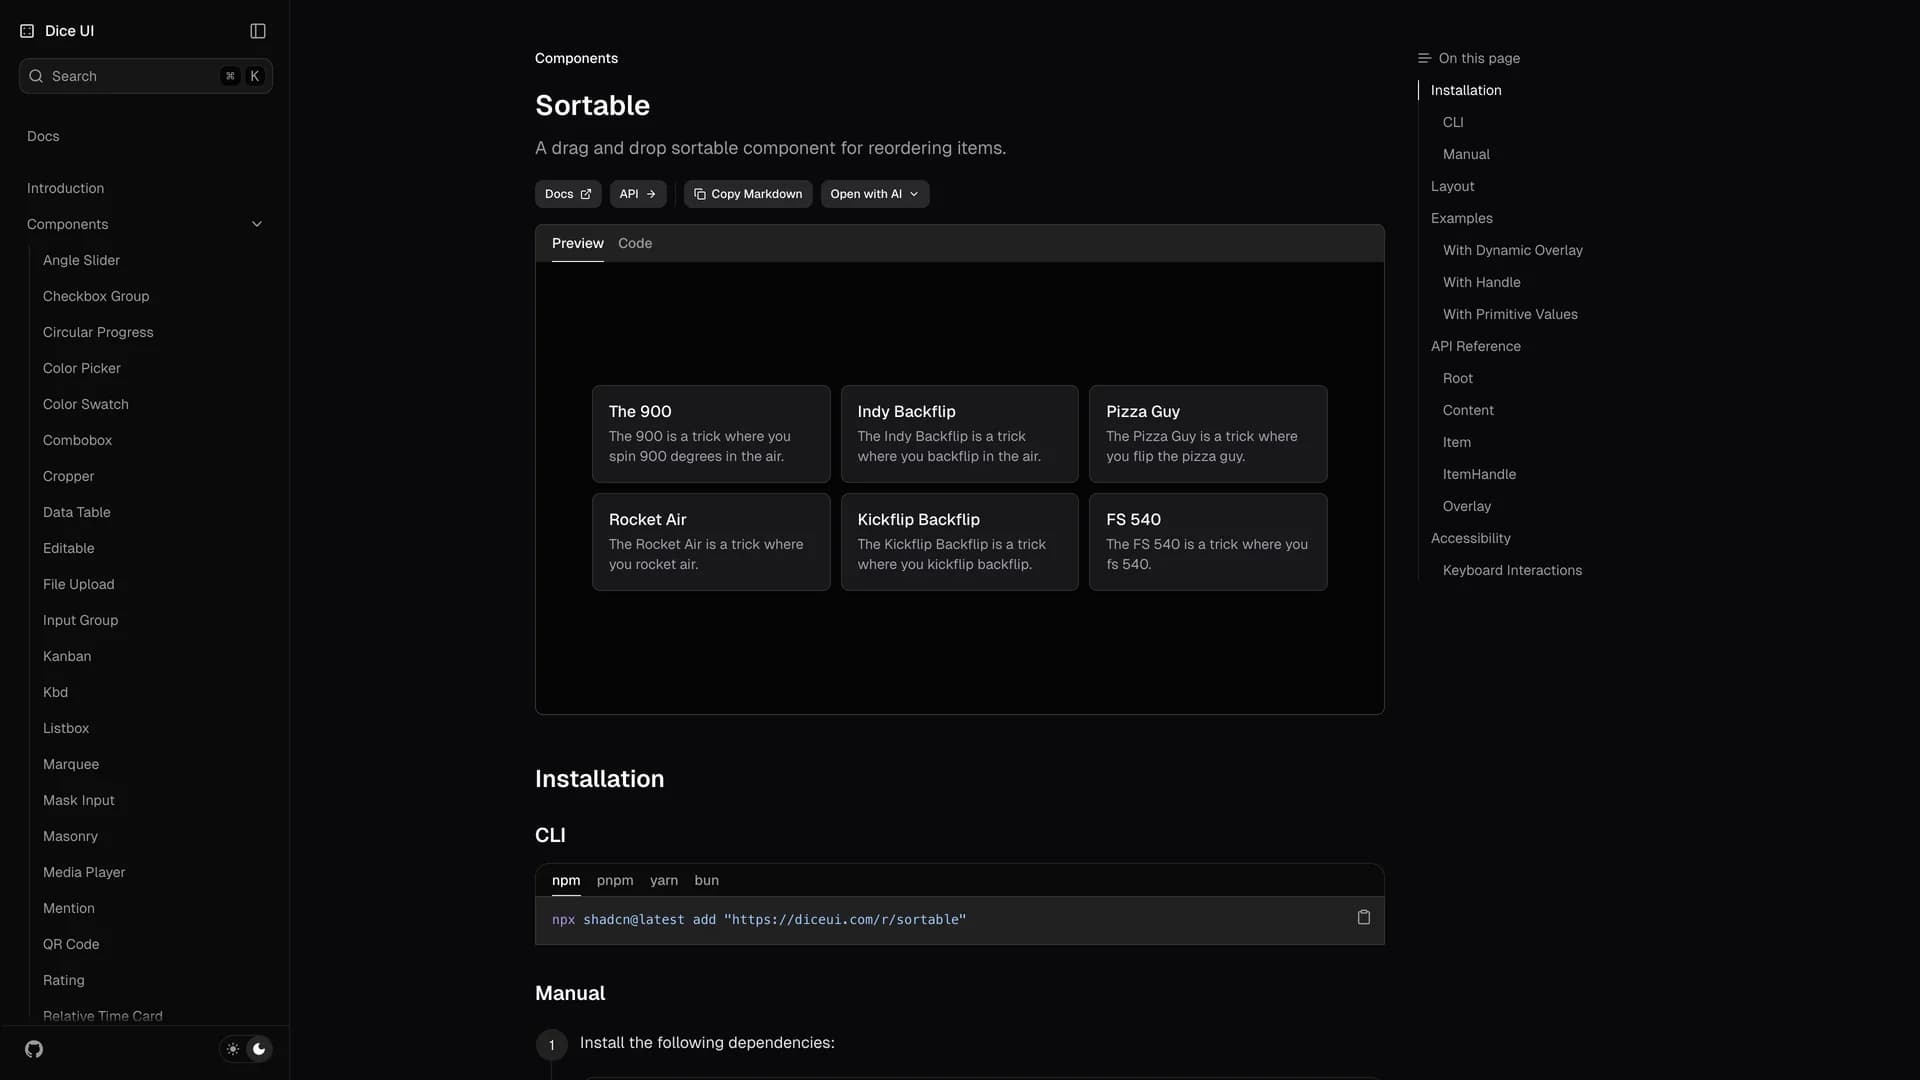Switch to the Code tab
This screenshot has width=1920, height=1080.
(635, 243)
